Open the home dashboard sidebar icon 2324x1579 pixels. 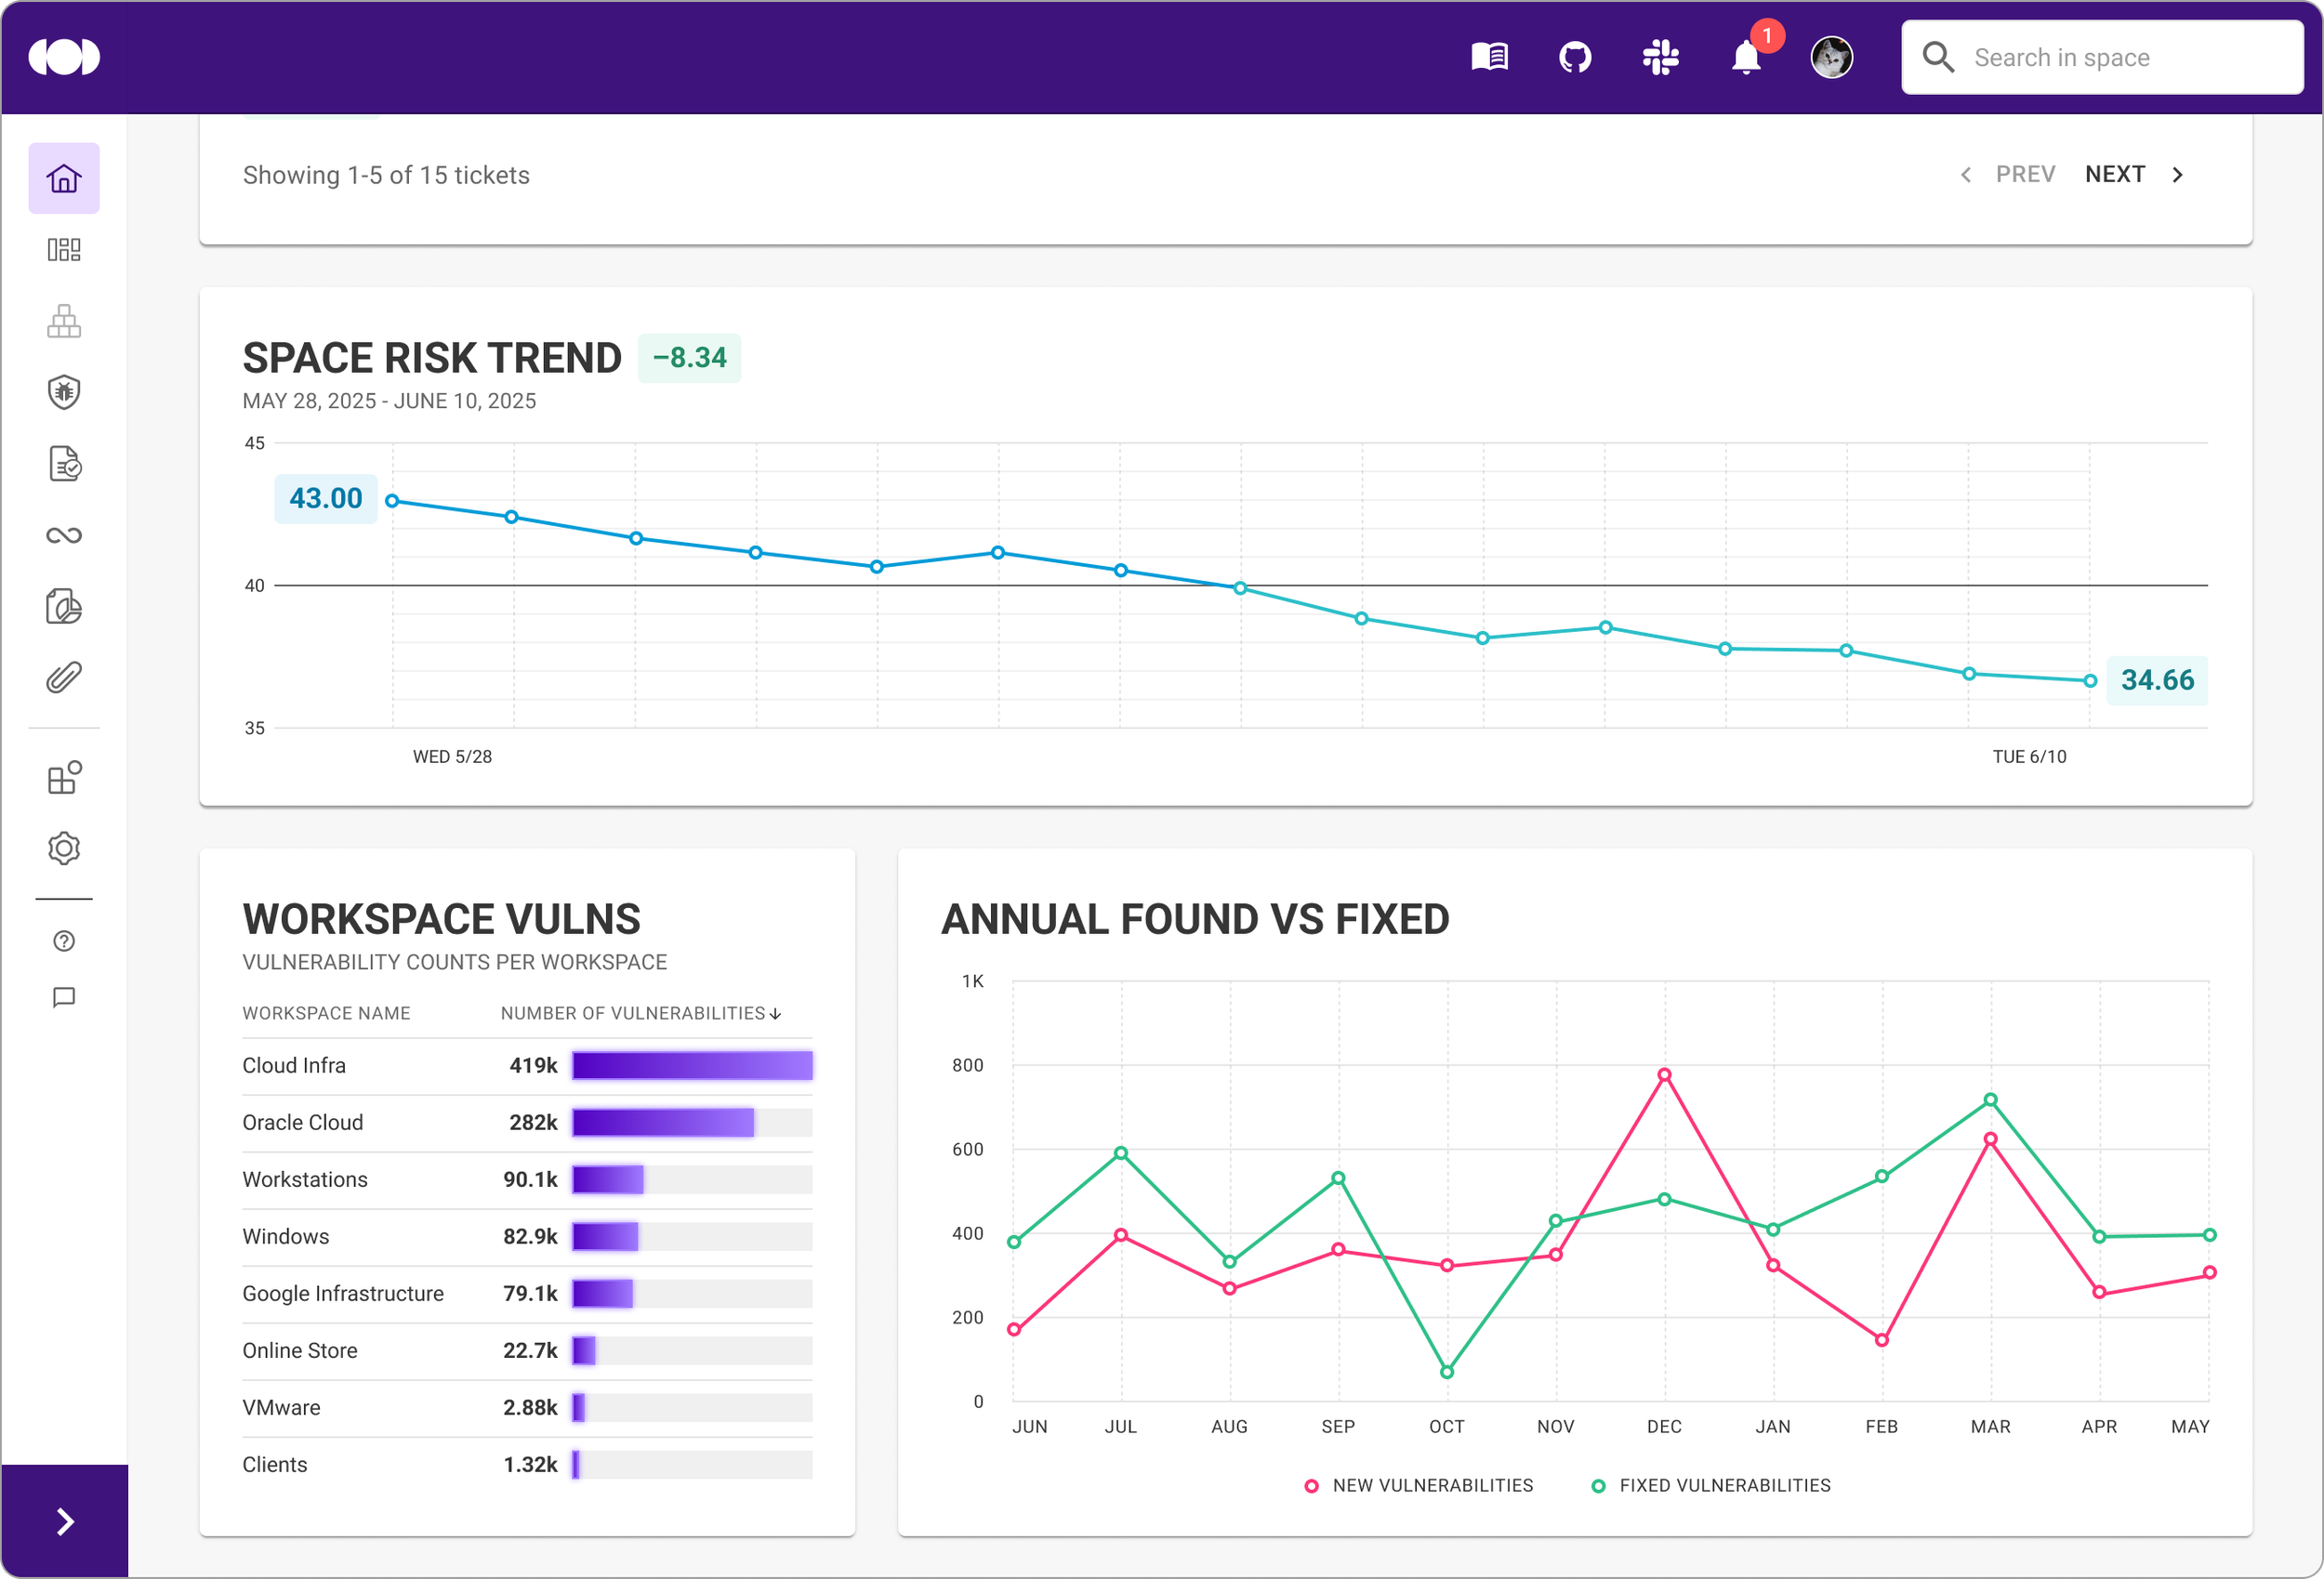pos(64,178)
